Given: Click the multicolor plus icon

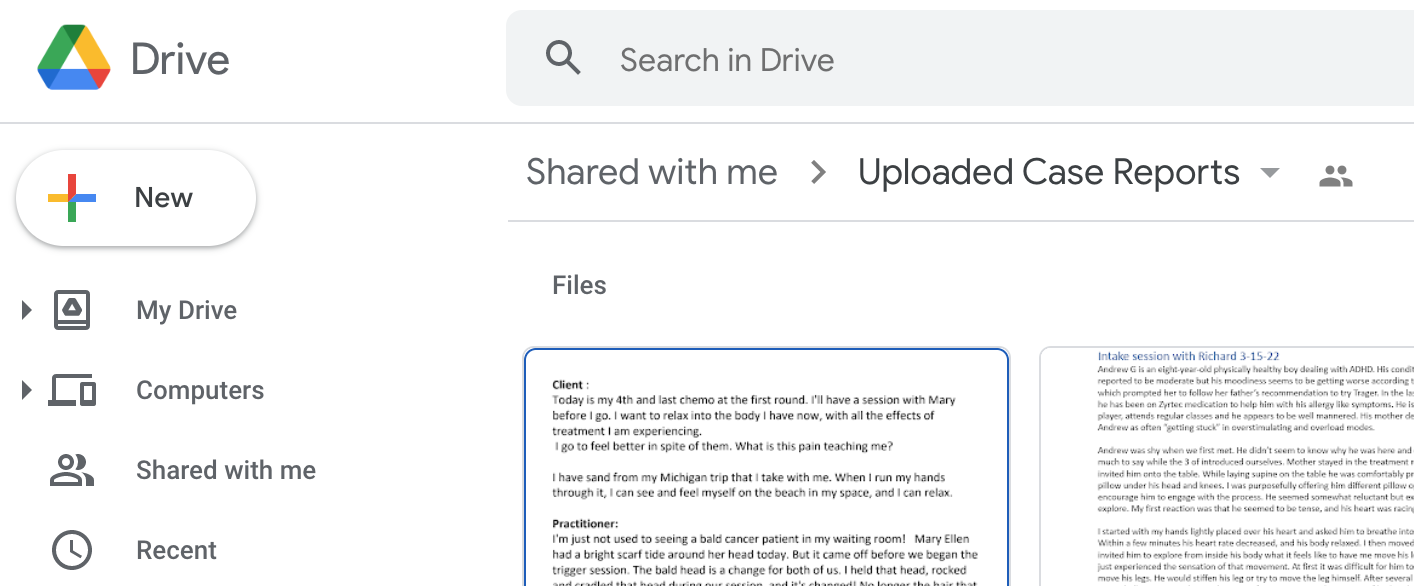Looking at the screenshot, I should 72,198.
